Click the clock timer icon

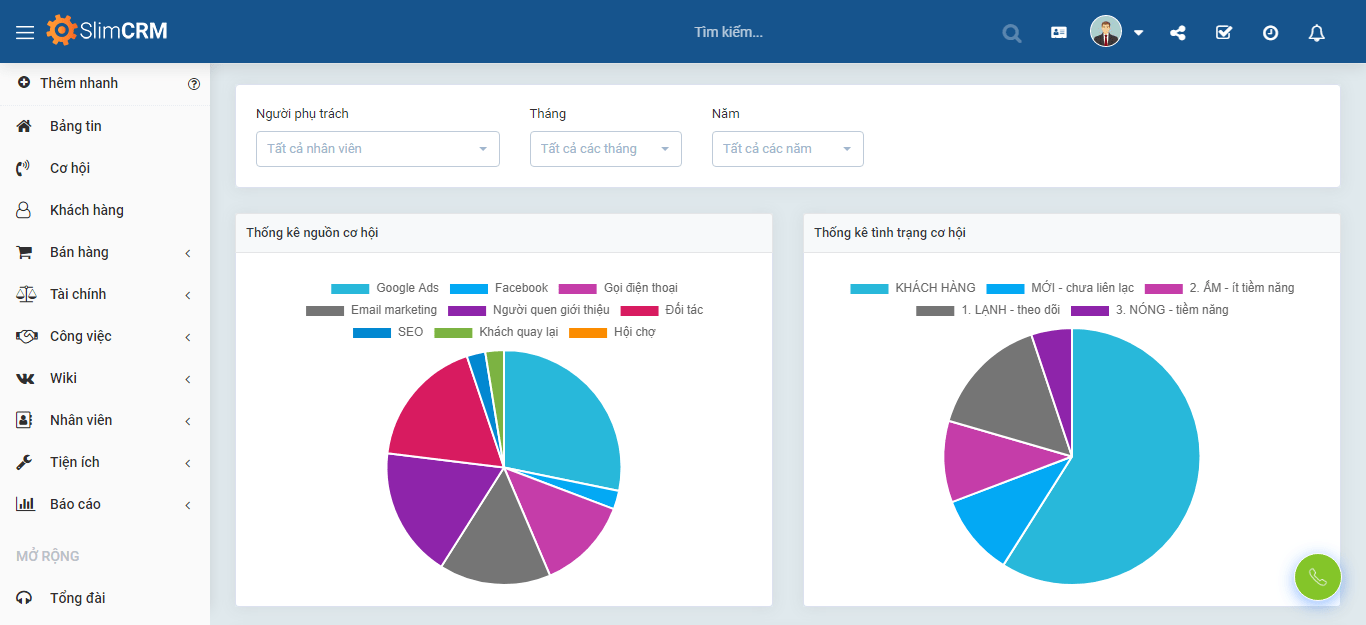1270,32
